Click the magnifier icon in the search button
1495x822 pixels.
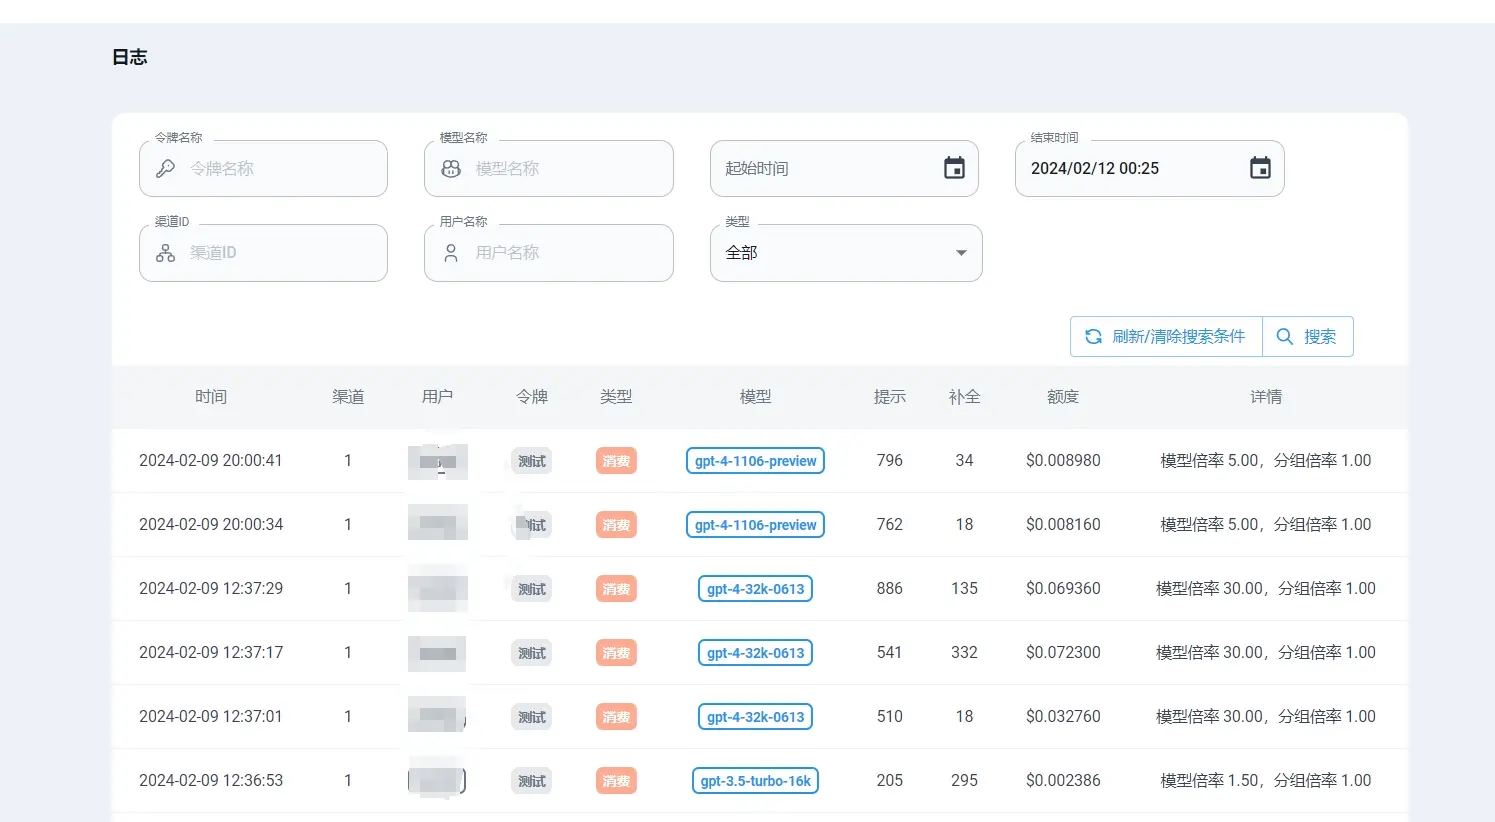pyautogui.click(x=1285, y=336)
